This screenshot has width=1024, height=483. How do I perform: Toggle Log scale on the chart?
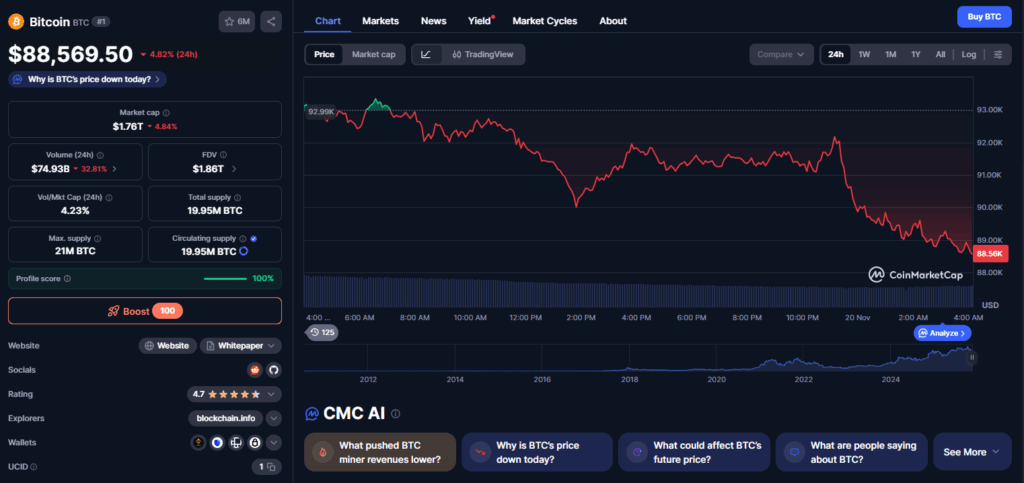(969, 55)
